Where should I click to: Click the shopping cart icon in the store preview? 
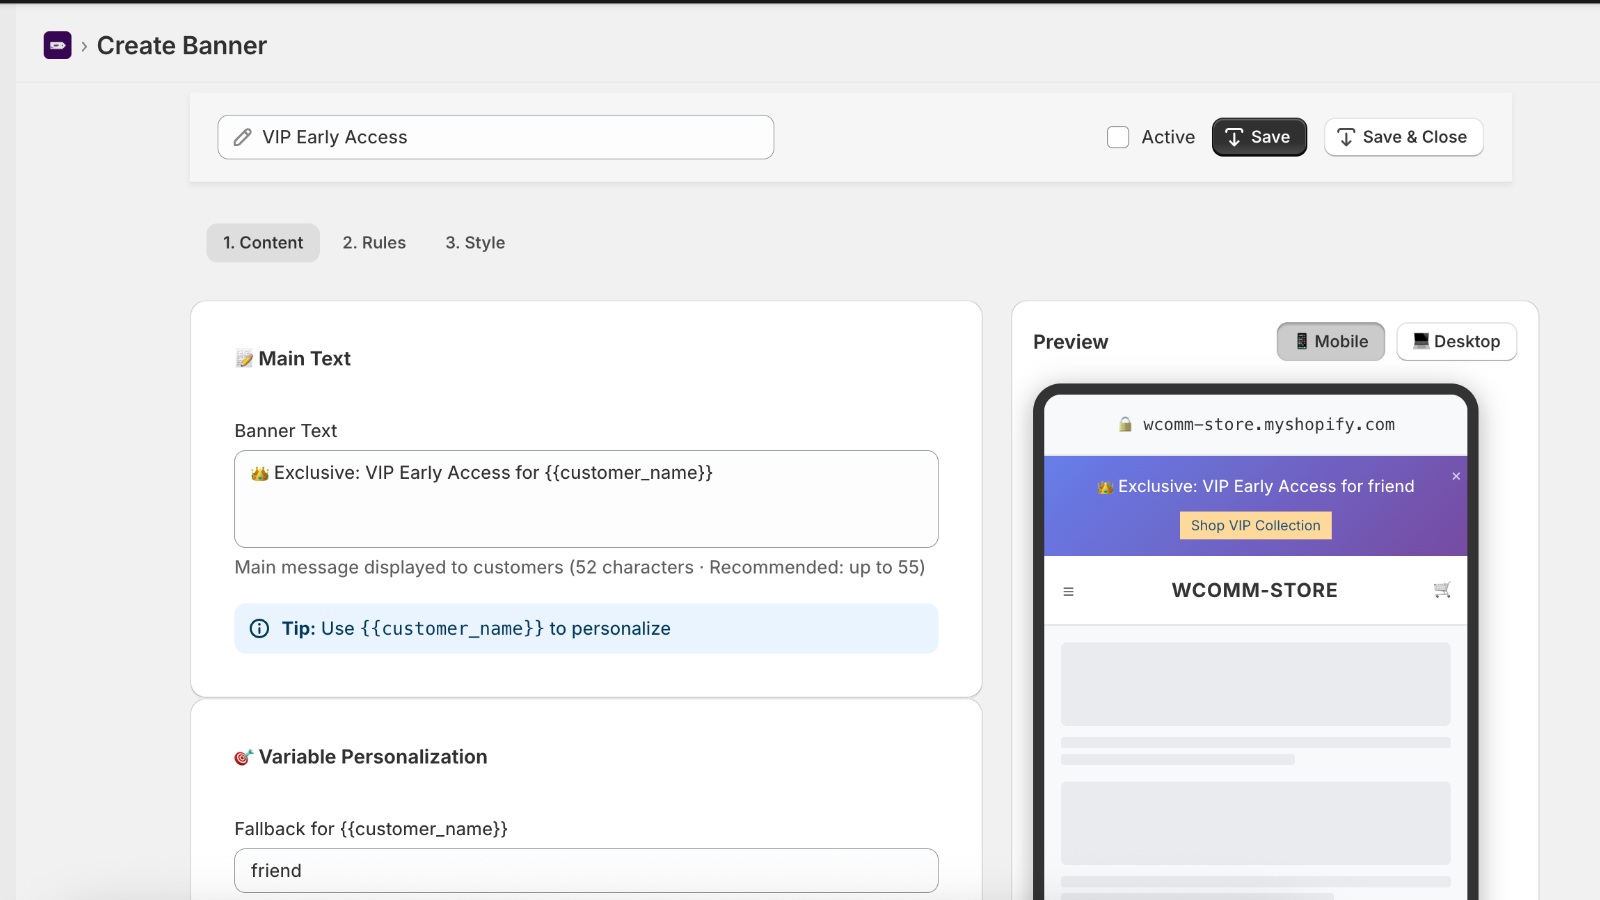tap(1441, 590)
